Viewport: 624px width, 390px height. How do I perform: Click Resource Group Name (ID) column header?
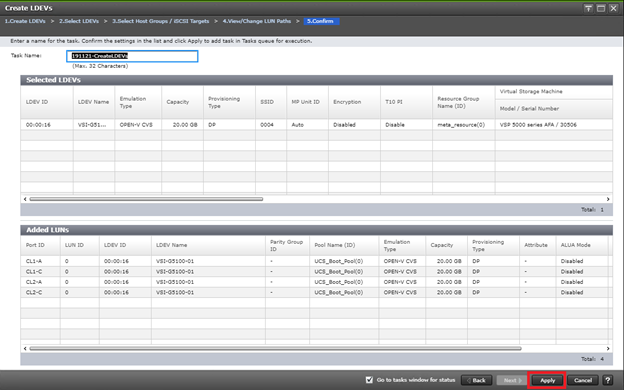pos(464,102)
